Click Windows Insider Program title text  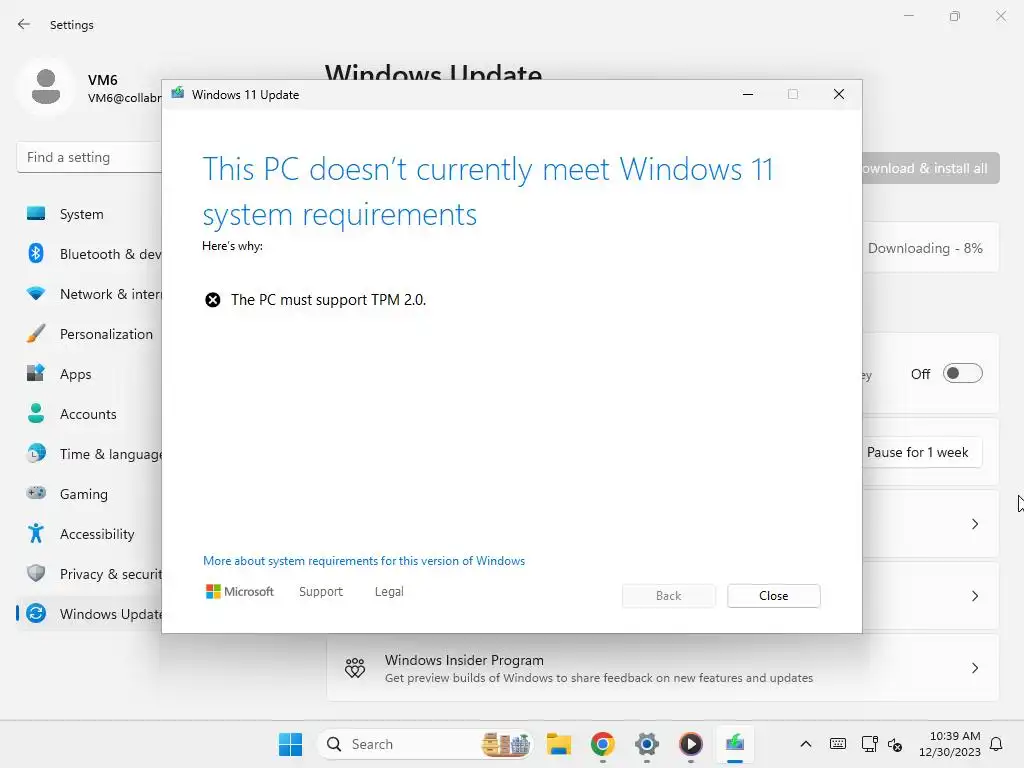pyautogui.click(x=464, y=660)
